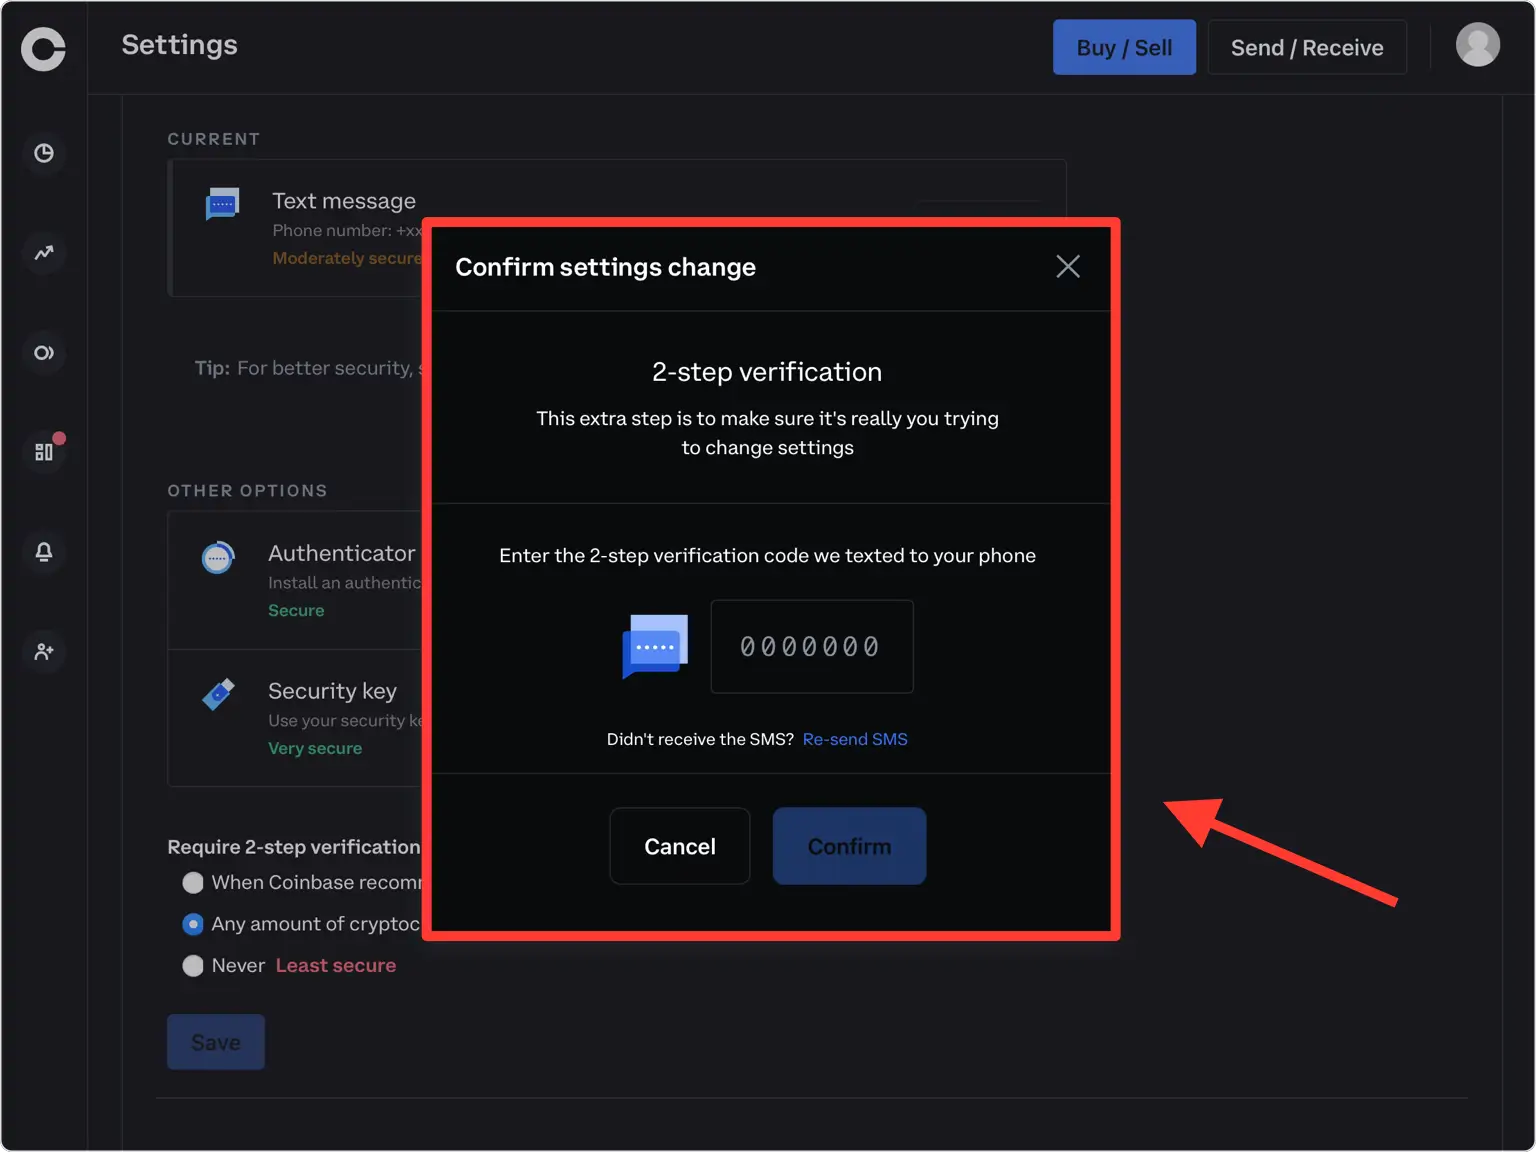Click the Security key icon
This screenshot has height=1152, width=1536.
(219, 695)
